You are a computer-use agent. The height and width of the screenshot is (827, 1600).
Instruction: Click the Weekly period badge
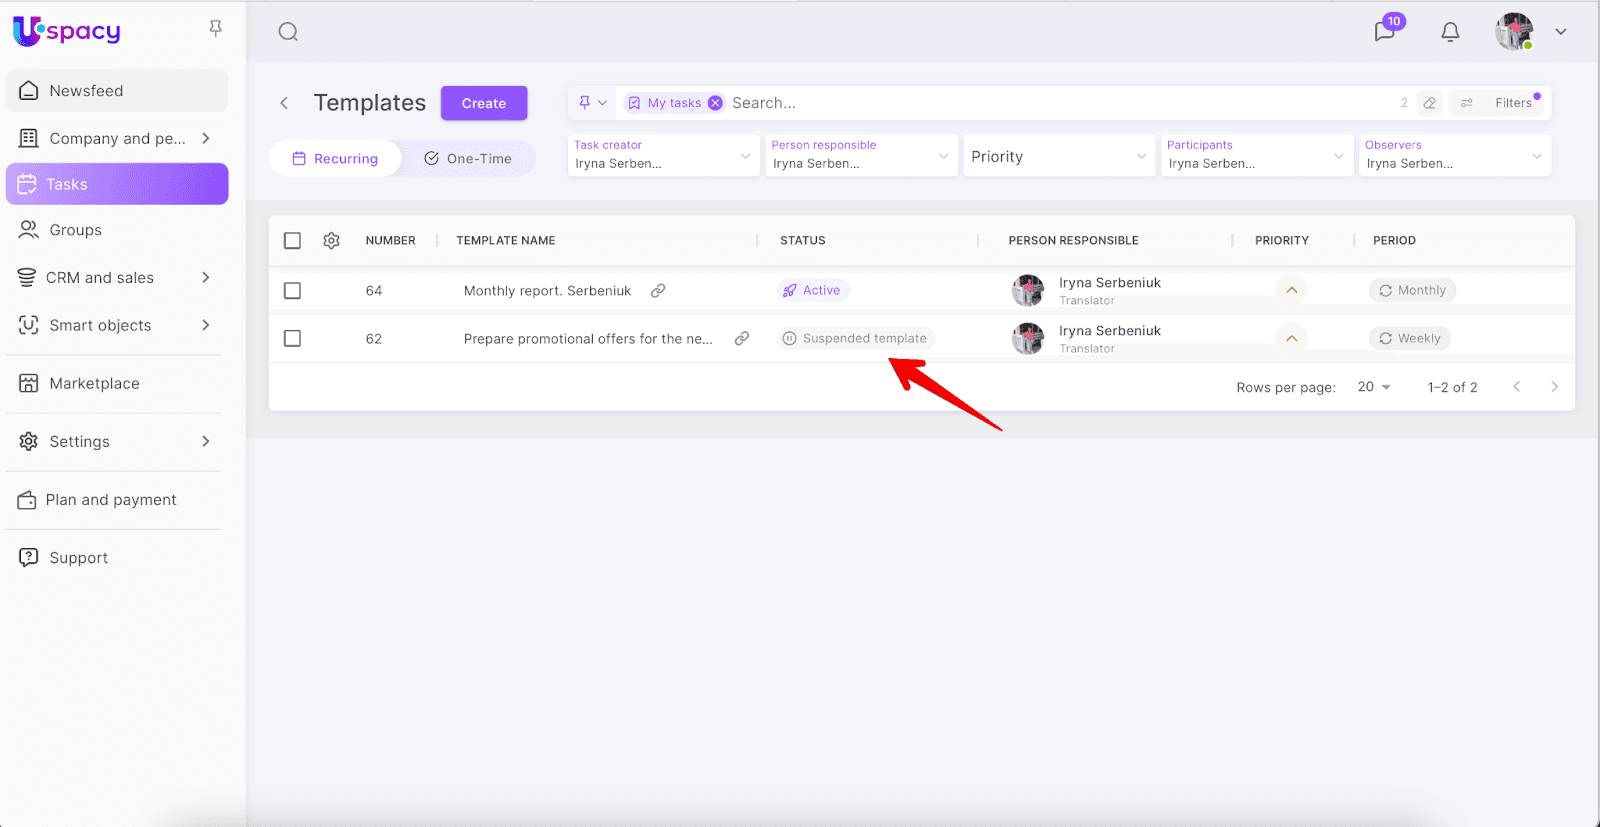pyautogui.click(x=1410, y=338)
